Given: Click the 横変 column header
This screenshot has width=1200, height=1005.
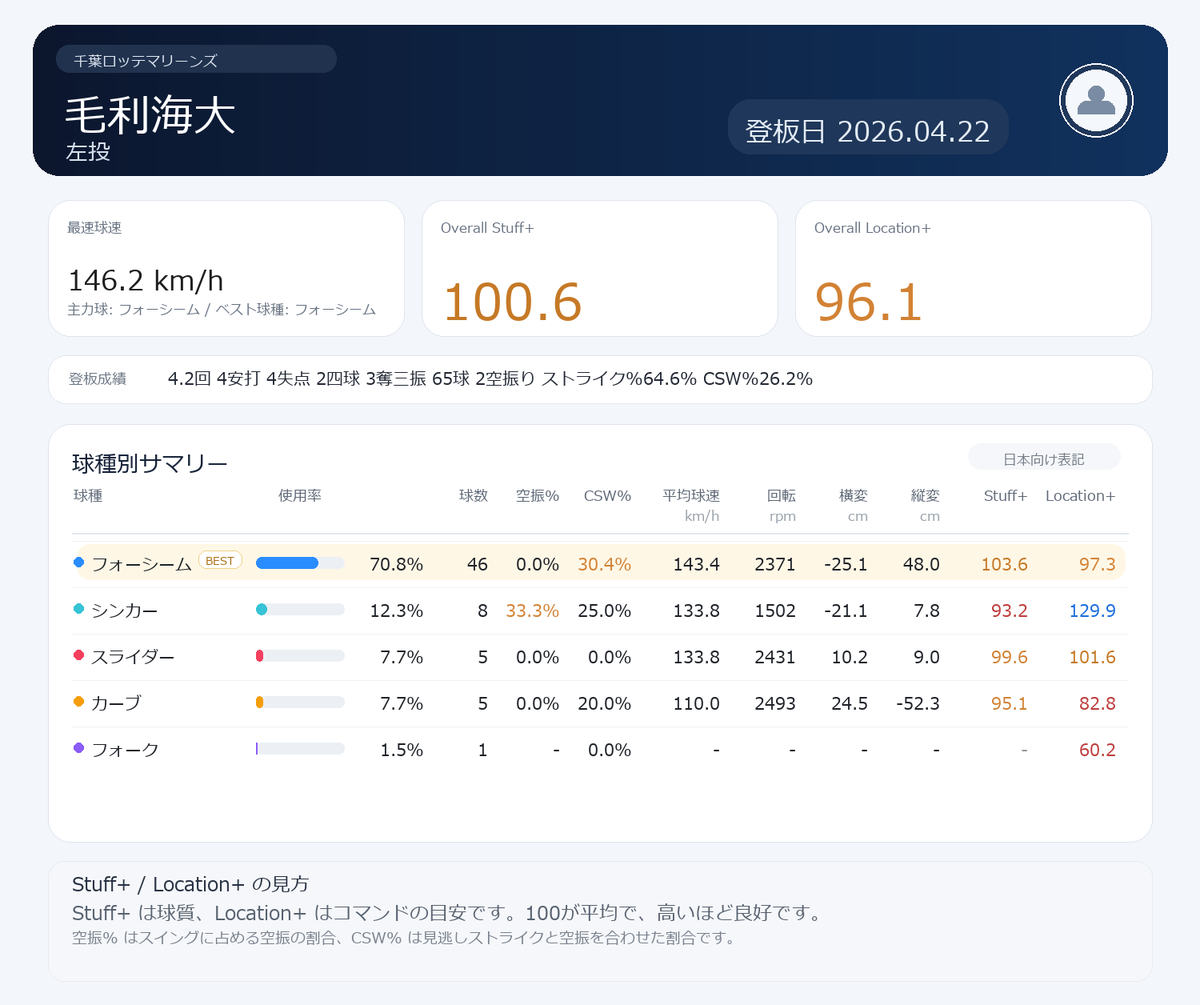Looking at the screenshot, I should 853,495.
